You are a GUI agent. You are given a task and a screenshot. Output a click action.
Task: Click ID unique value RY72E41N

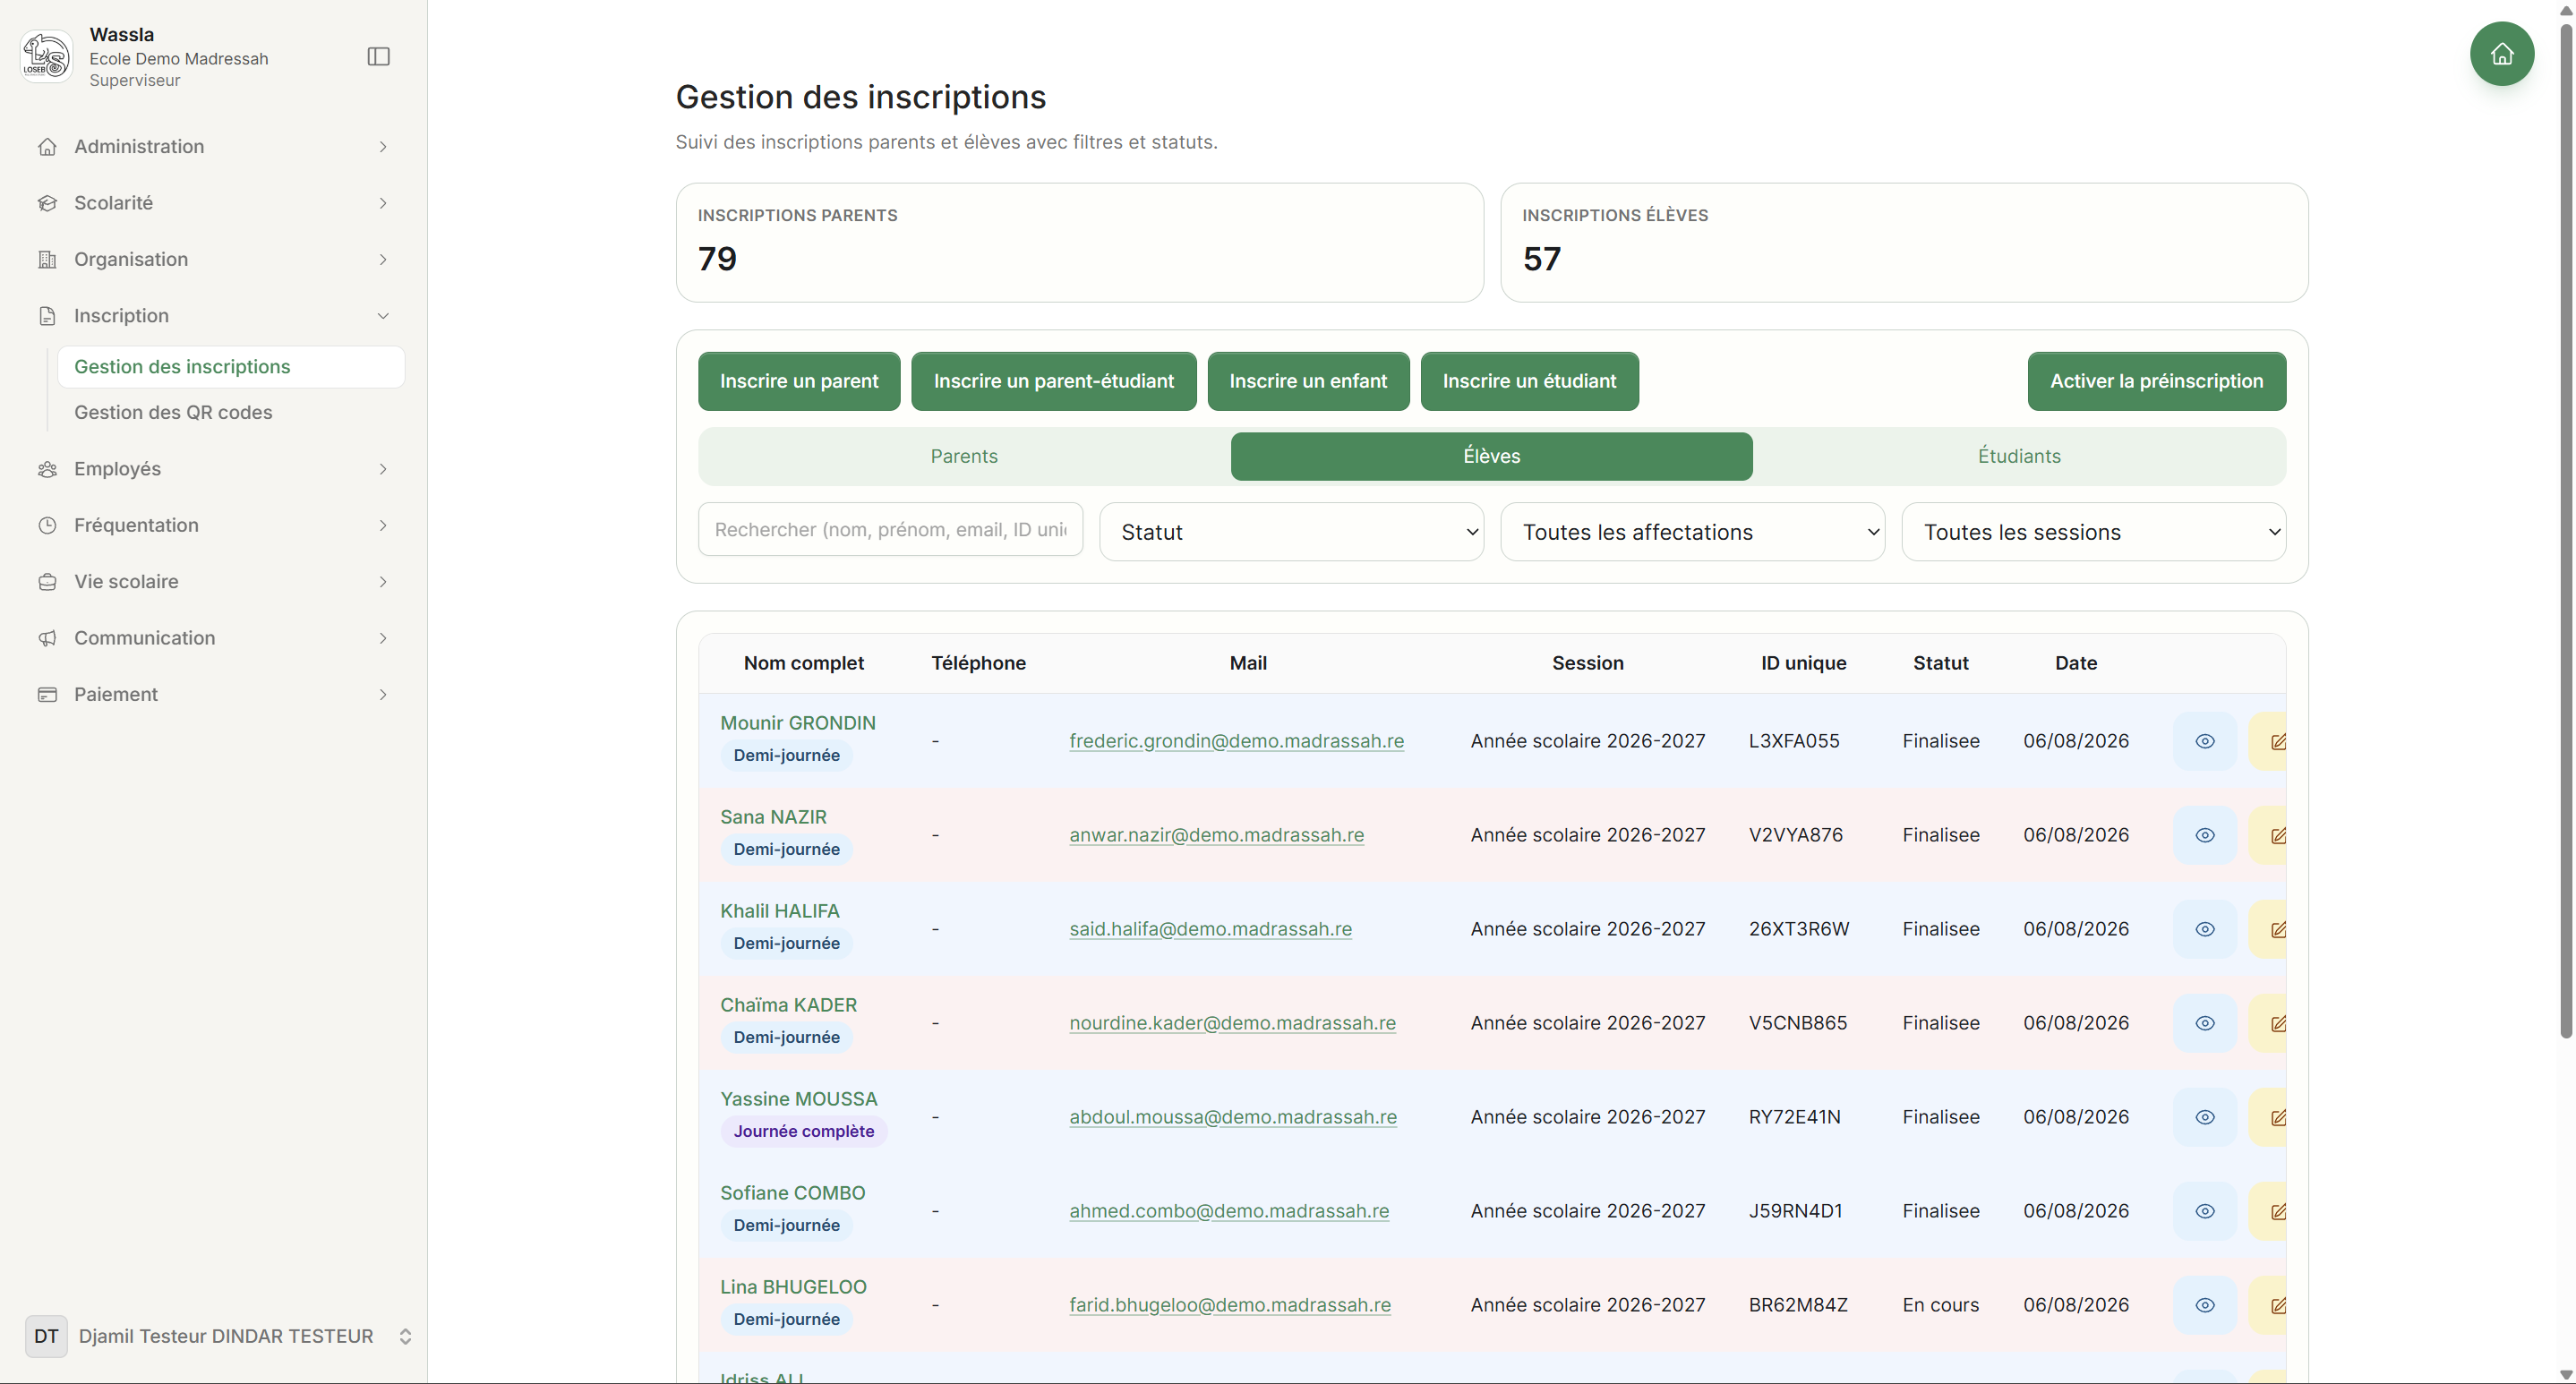(x=1794, y=1117)
